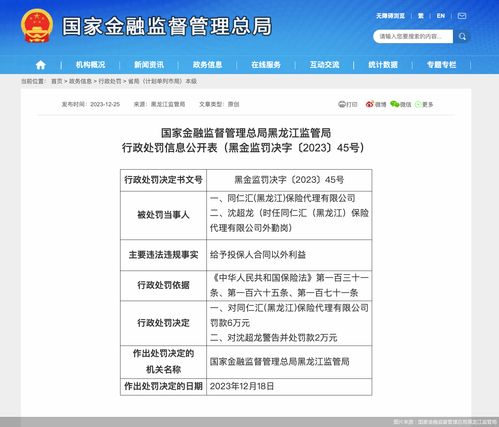Screen dimensions: 499x427
Task: Open the 新闻资讯 menu
Action: click(x=149, y=65)
